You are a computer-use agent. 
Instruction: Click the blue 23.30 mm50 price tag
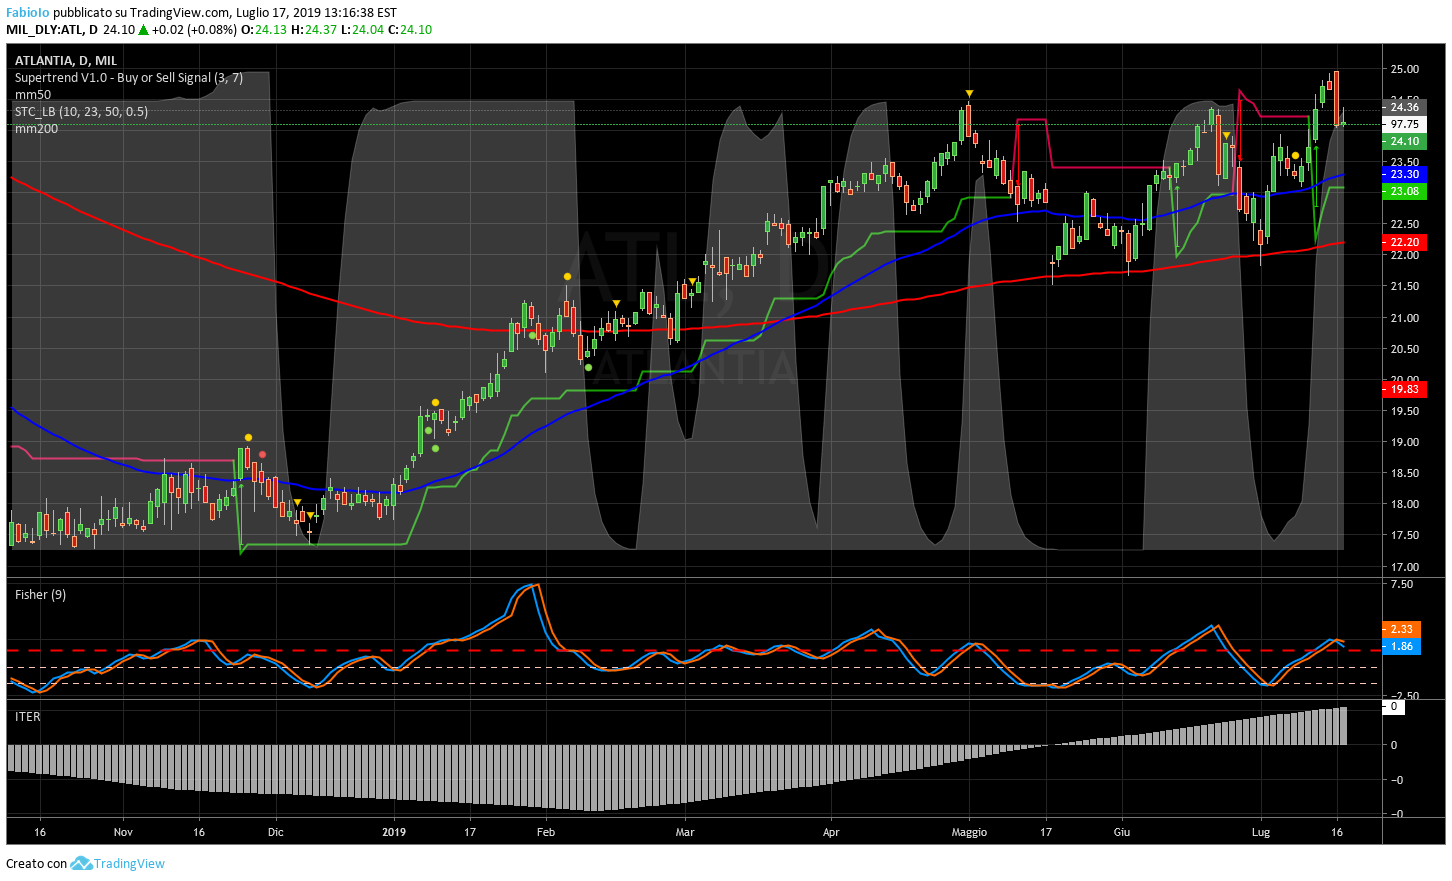click(1404, 174)
